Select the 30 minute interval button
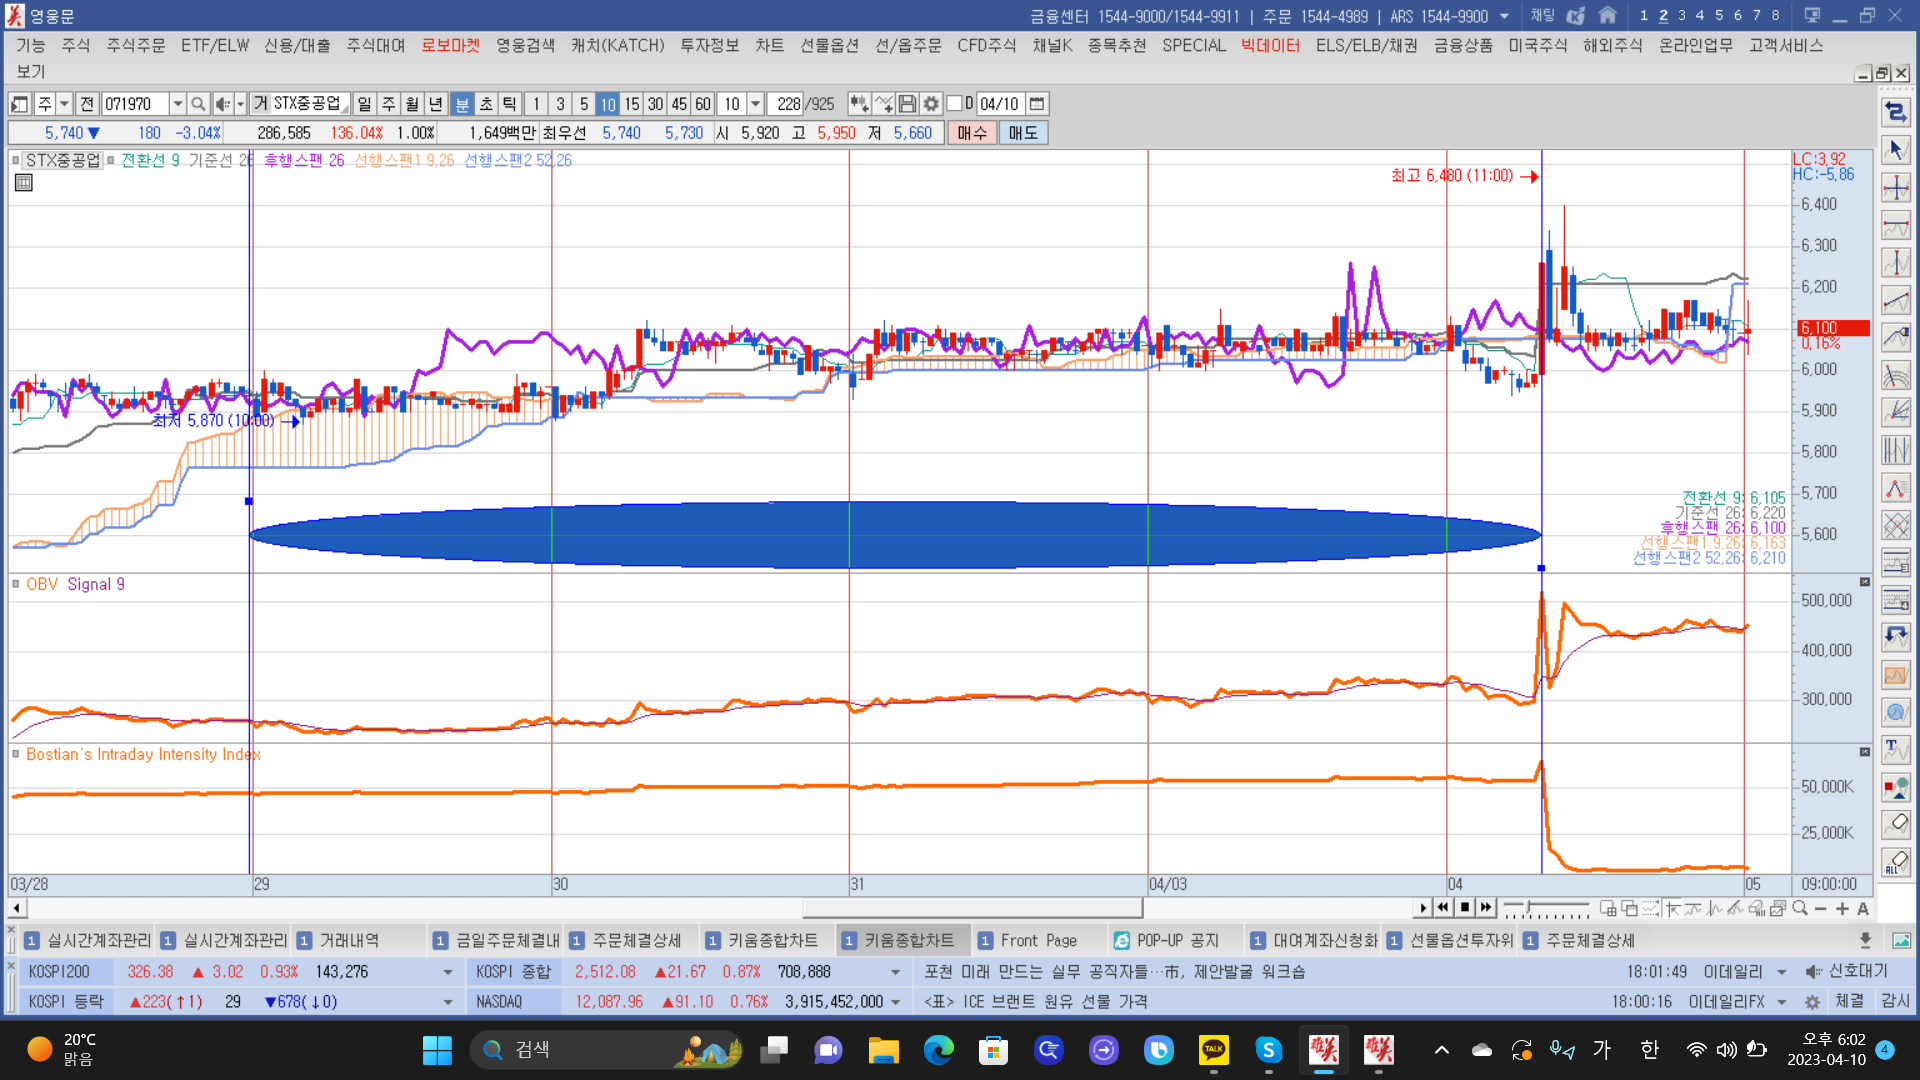This screenshot has width=1920, height=1080. pos(655,104)
